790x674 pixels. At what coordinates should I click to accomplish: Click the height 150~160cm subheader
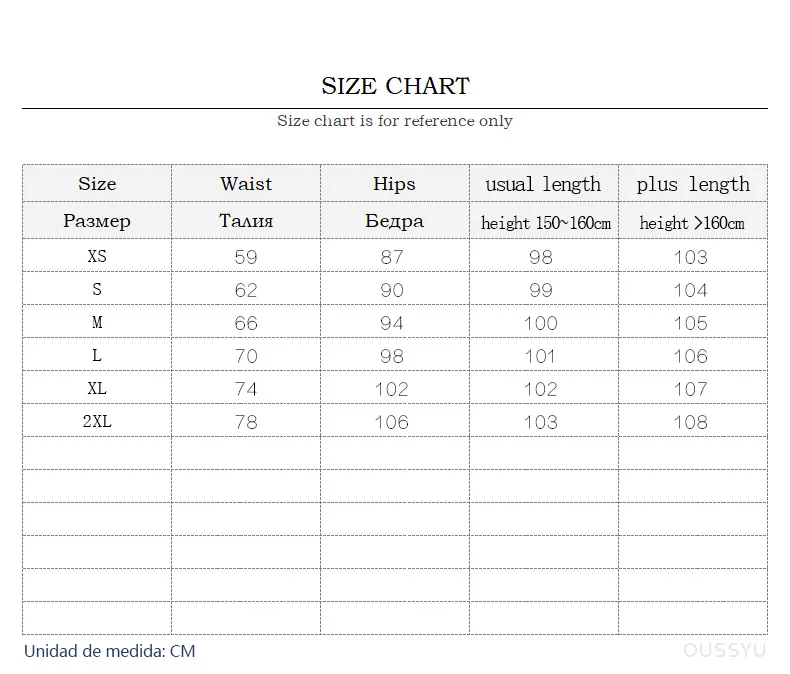click(x=545, y=223)
